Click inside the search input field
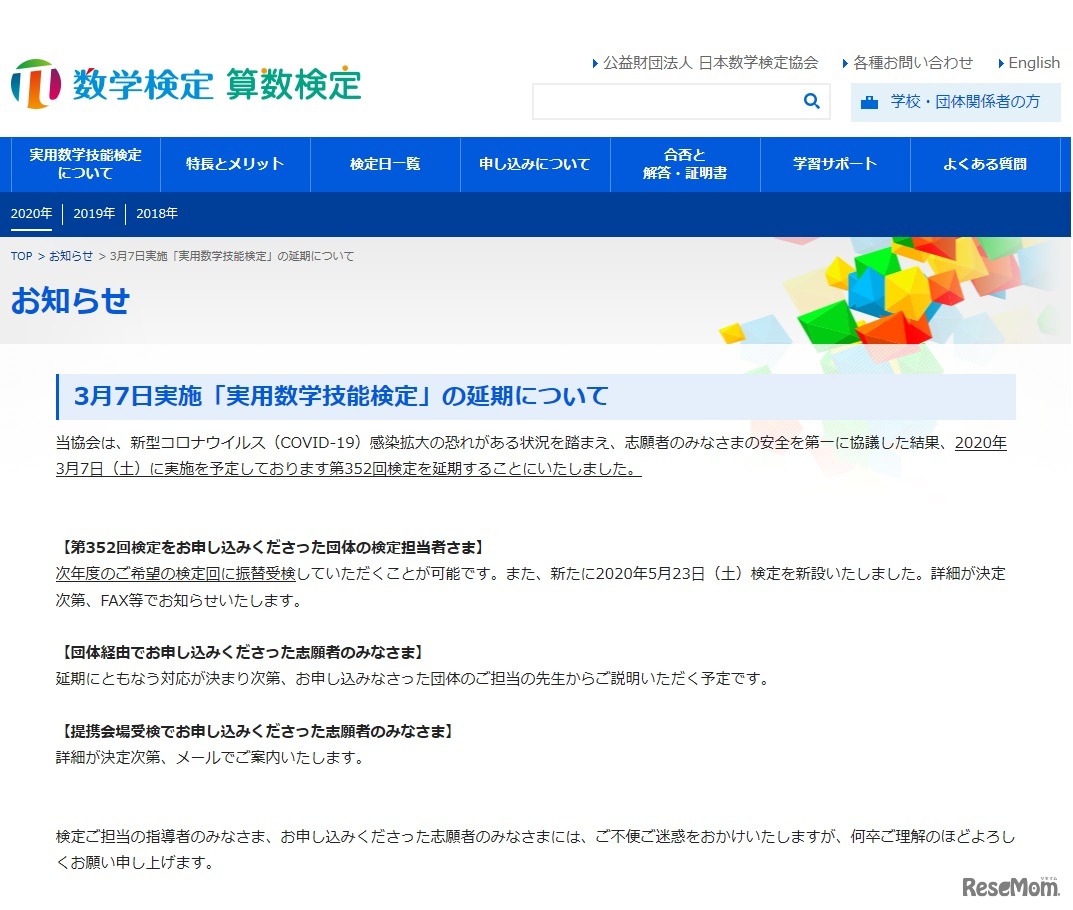 pyautogui.click(x=660, y=101)
